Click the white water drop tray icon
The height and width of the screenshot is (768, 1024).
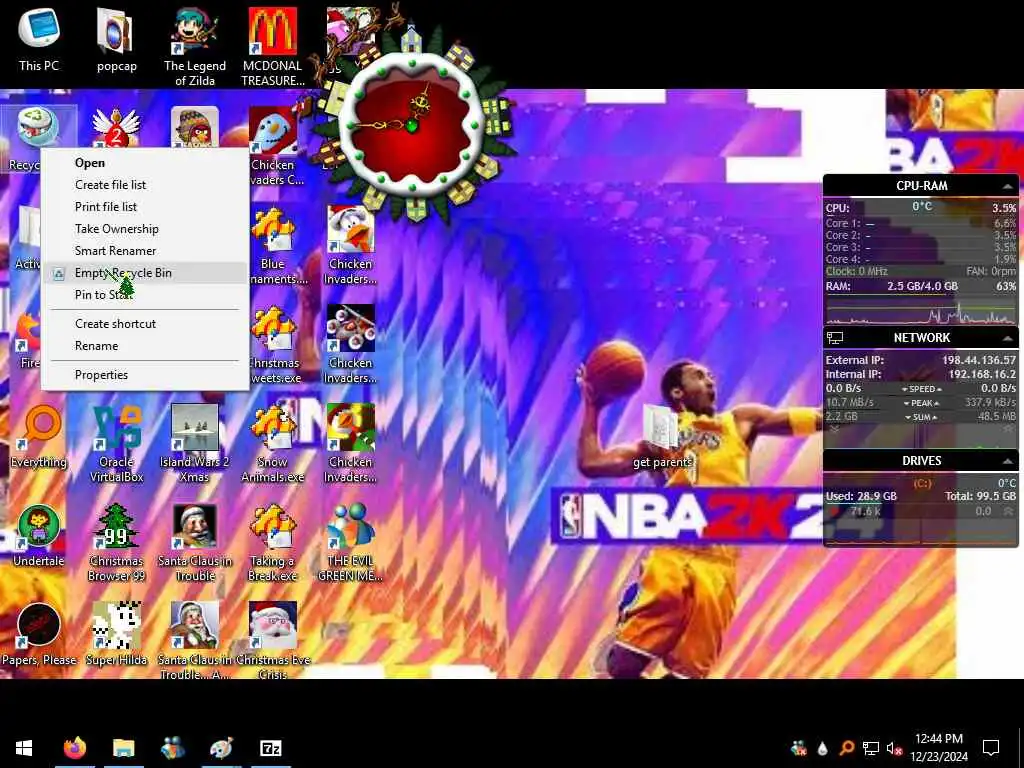pos(822,748)
